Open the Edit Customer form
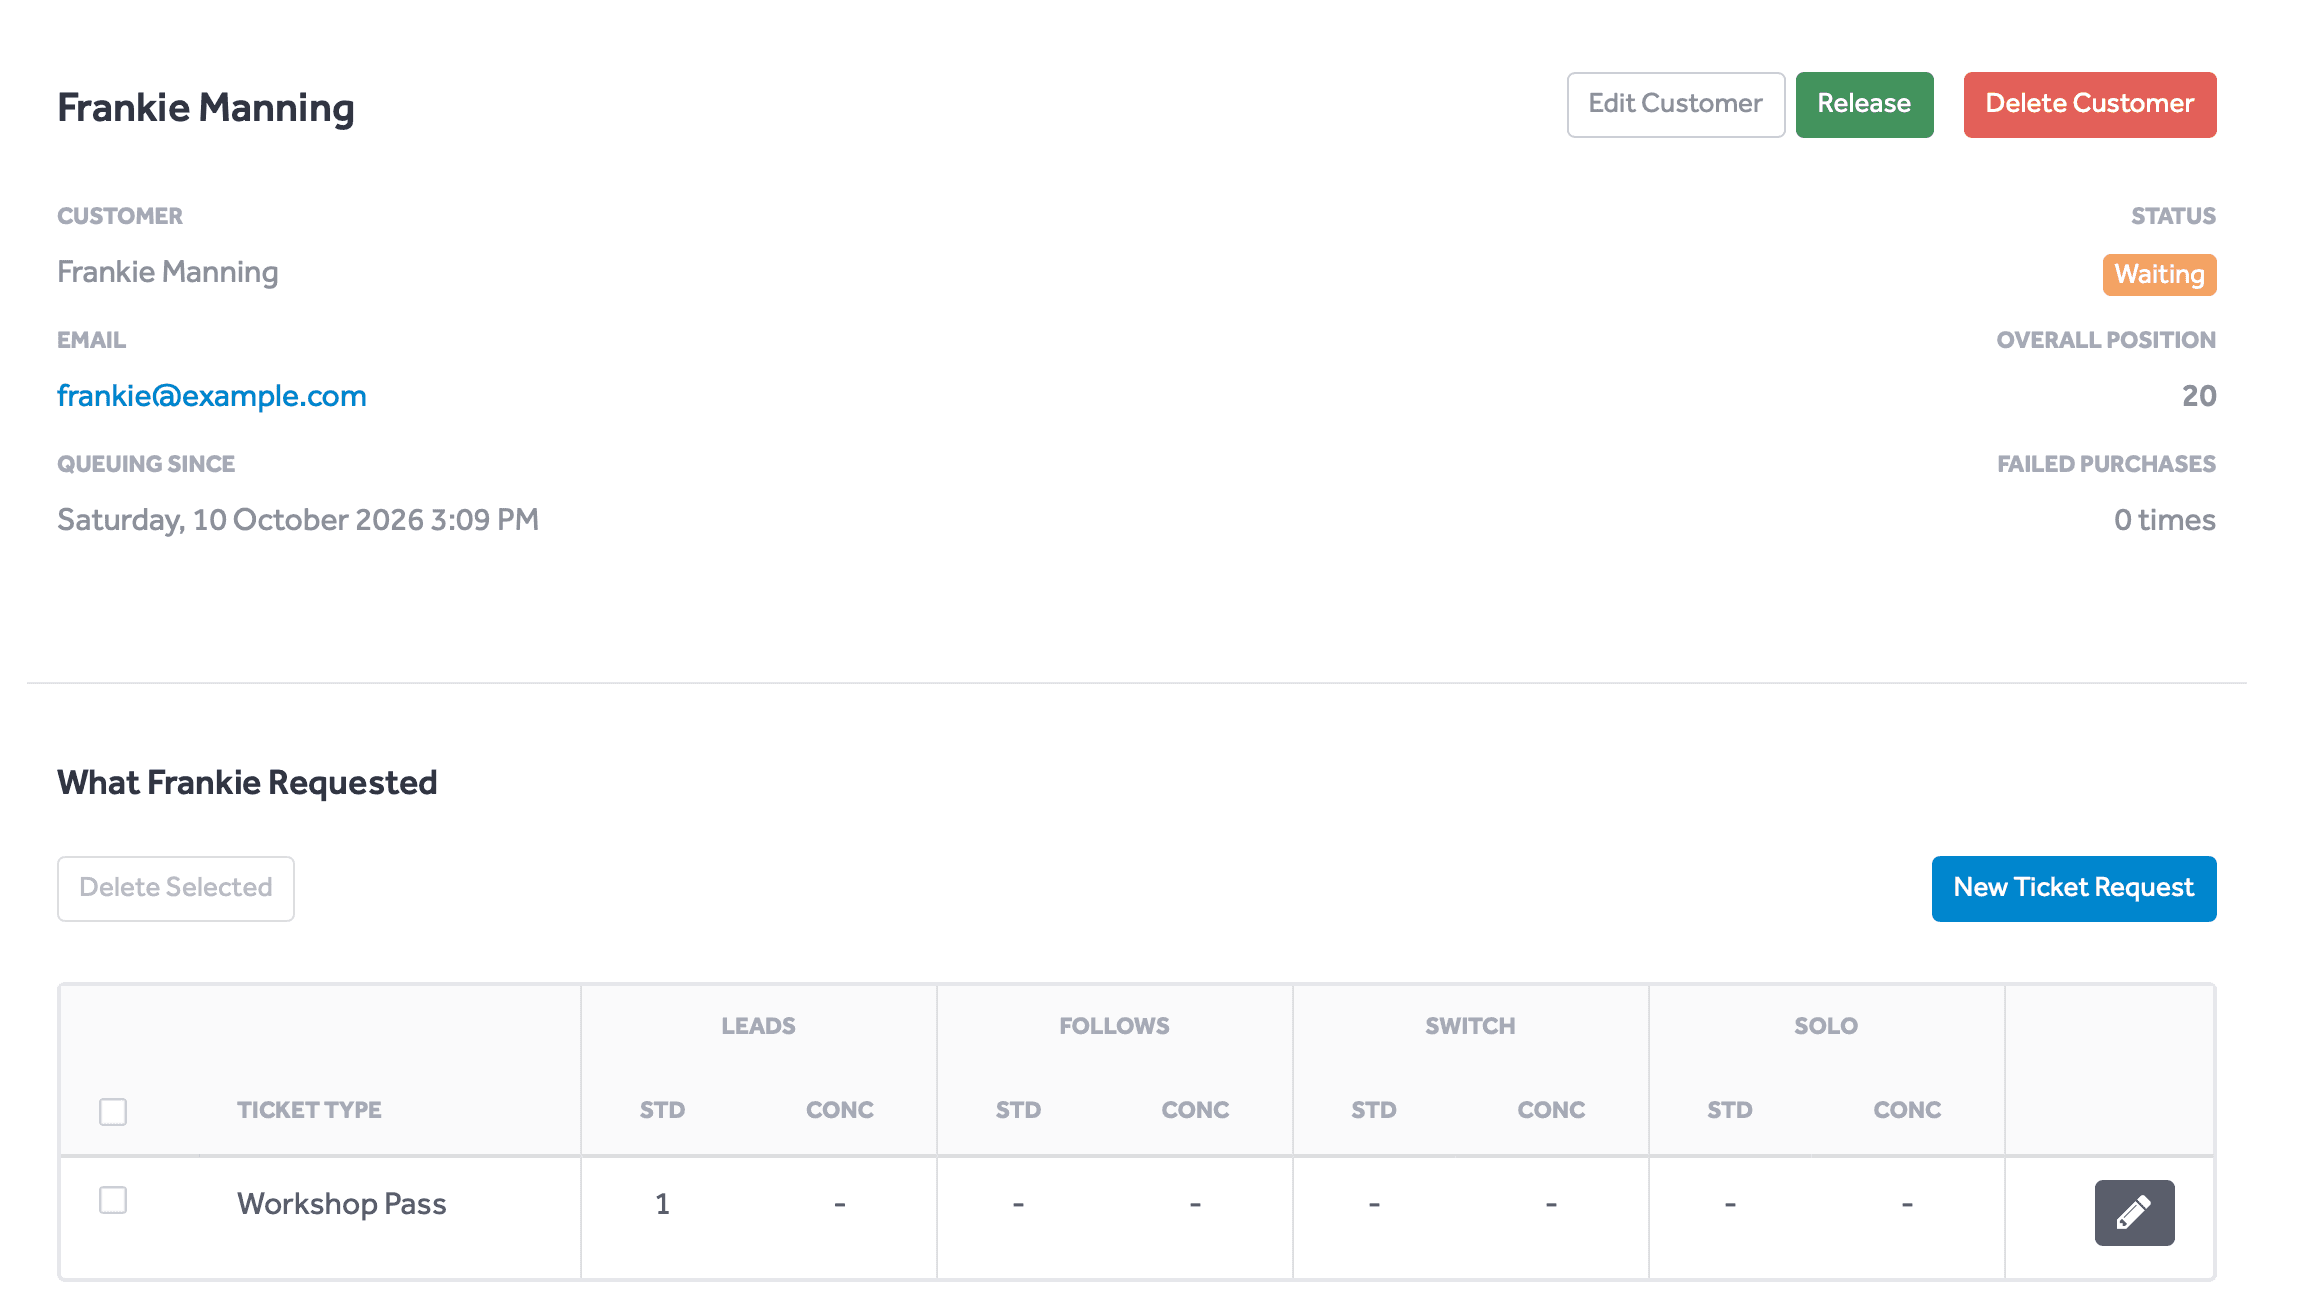The height and width of the screenshot is (1310, 2302). click(1675, 104)
